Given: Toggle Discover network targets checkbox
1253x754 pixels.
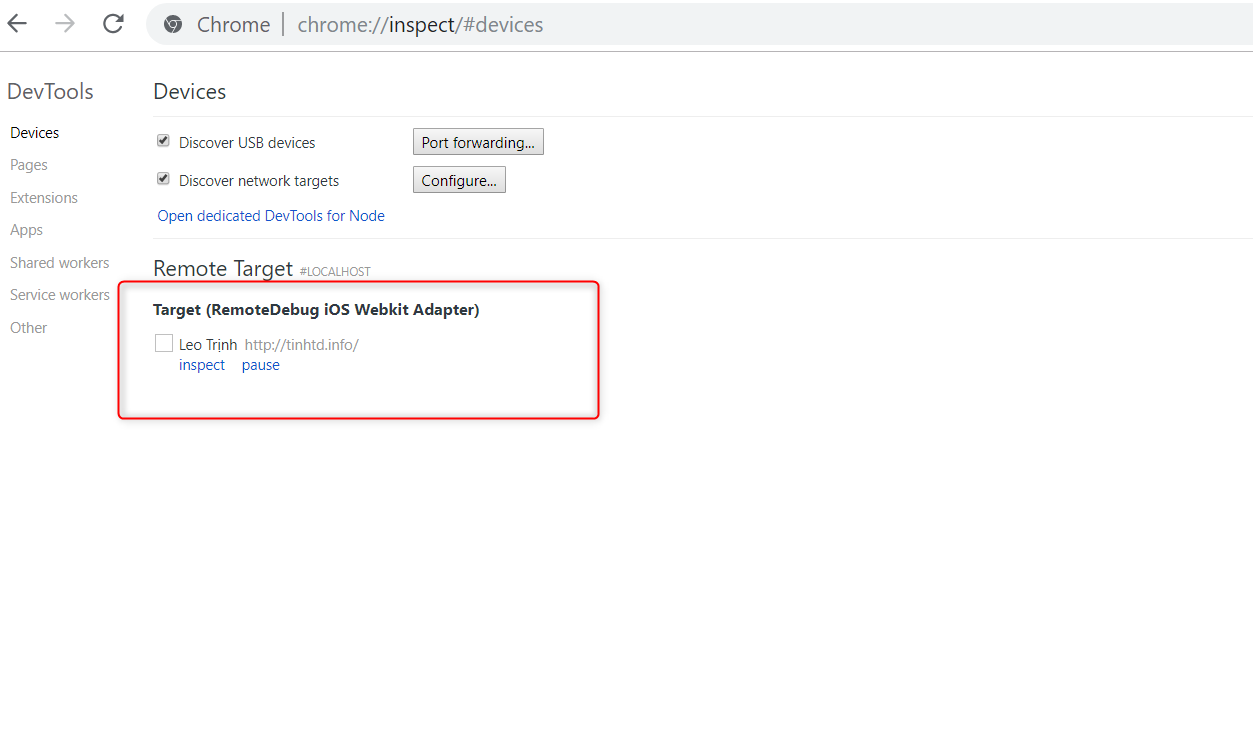Looking at the screenshot, I should [163, 179].
